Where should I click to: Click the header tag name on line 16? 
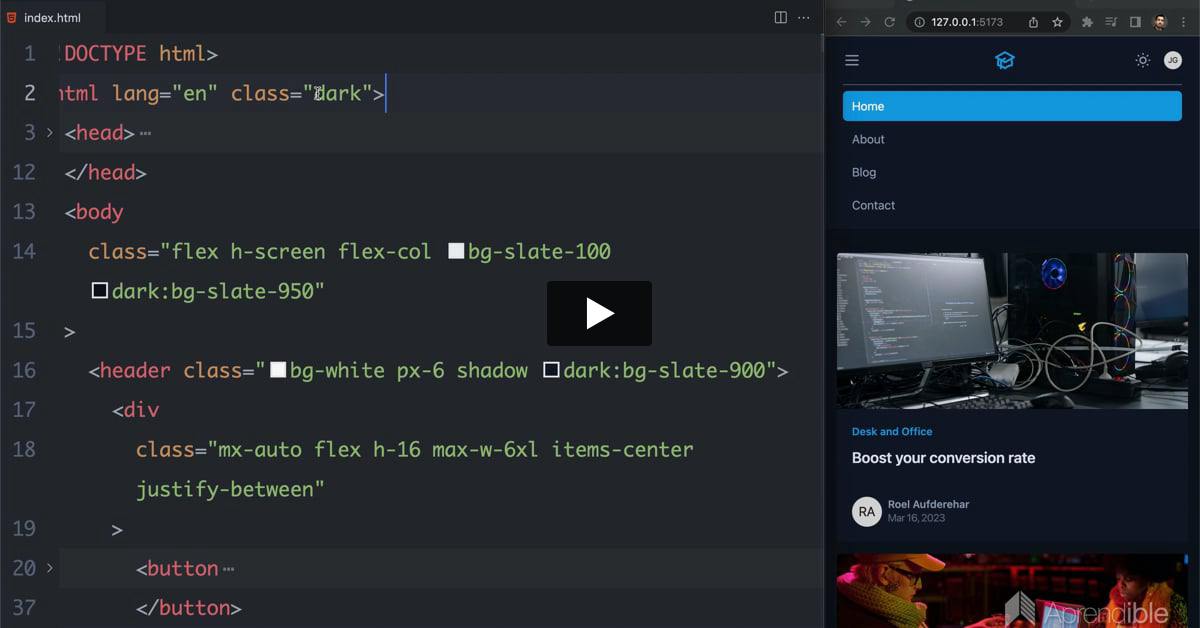135,370
